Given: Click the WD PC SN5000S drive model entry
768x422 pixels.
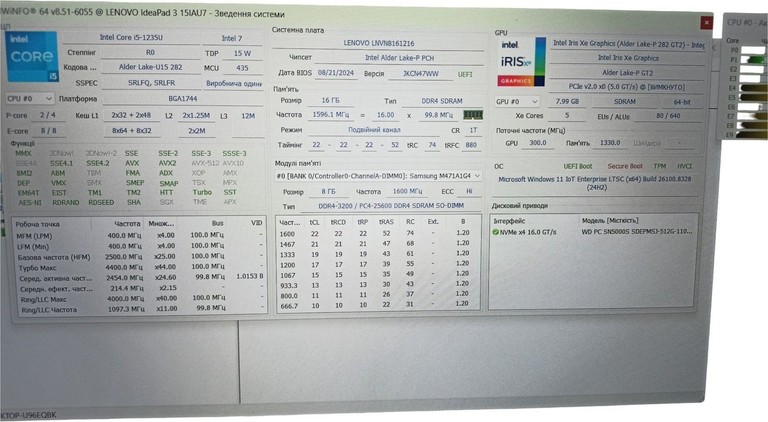Looking at the screenshot, I should [637, 232].
